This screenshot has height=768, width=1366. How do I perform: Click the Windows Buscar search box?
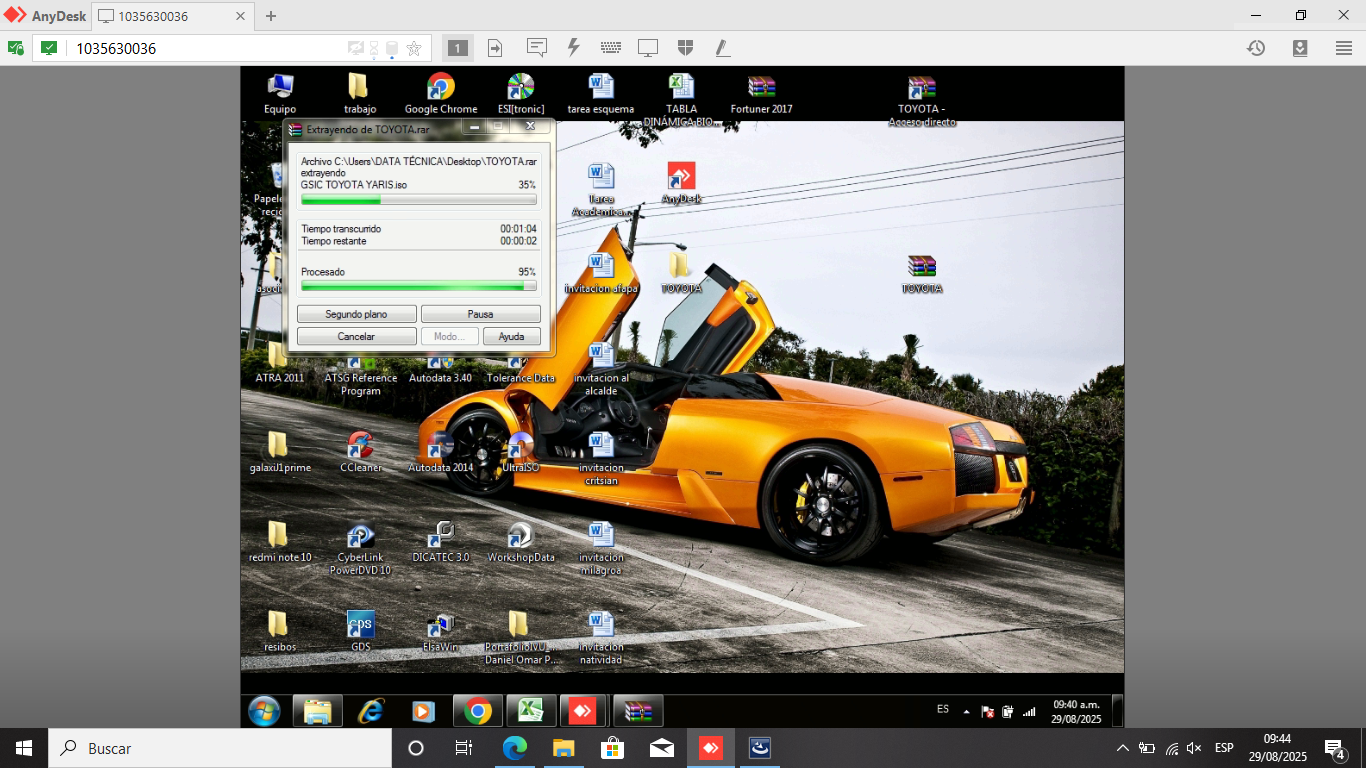pyautogui.click(x=220, y=748)
